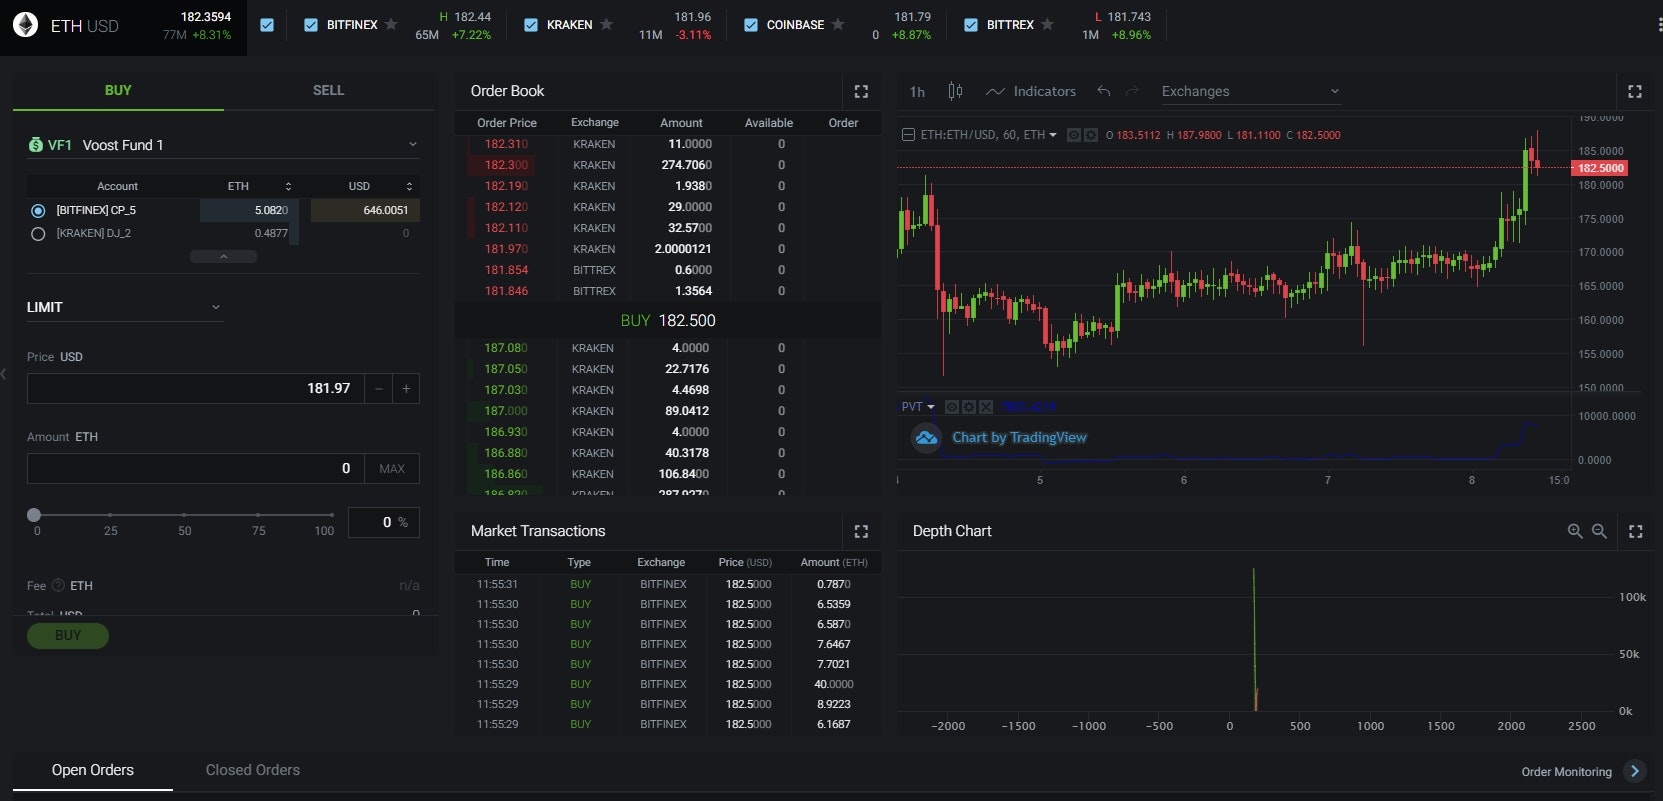This screenshot has width=1663, height=801.
Task: Open the Order Monitoring link
Action: pos(1566,772)
